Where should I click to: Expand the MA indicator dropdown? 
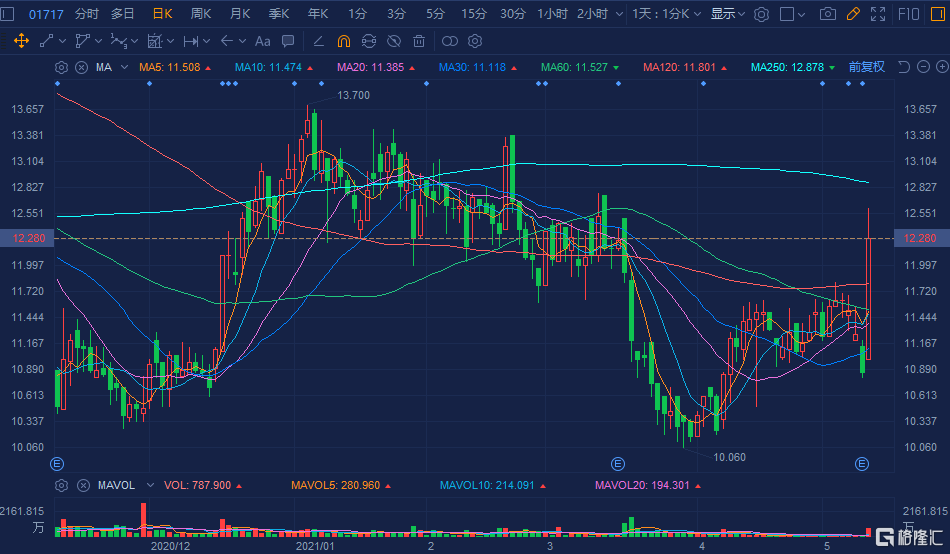(125, 67)
